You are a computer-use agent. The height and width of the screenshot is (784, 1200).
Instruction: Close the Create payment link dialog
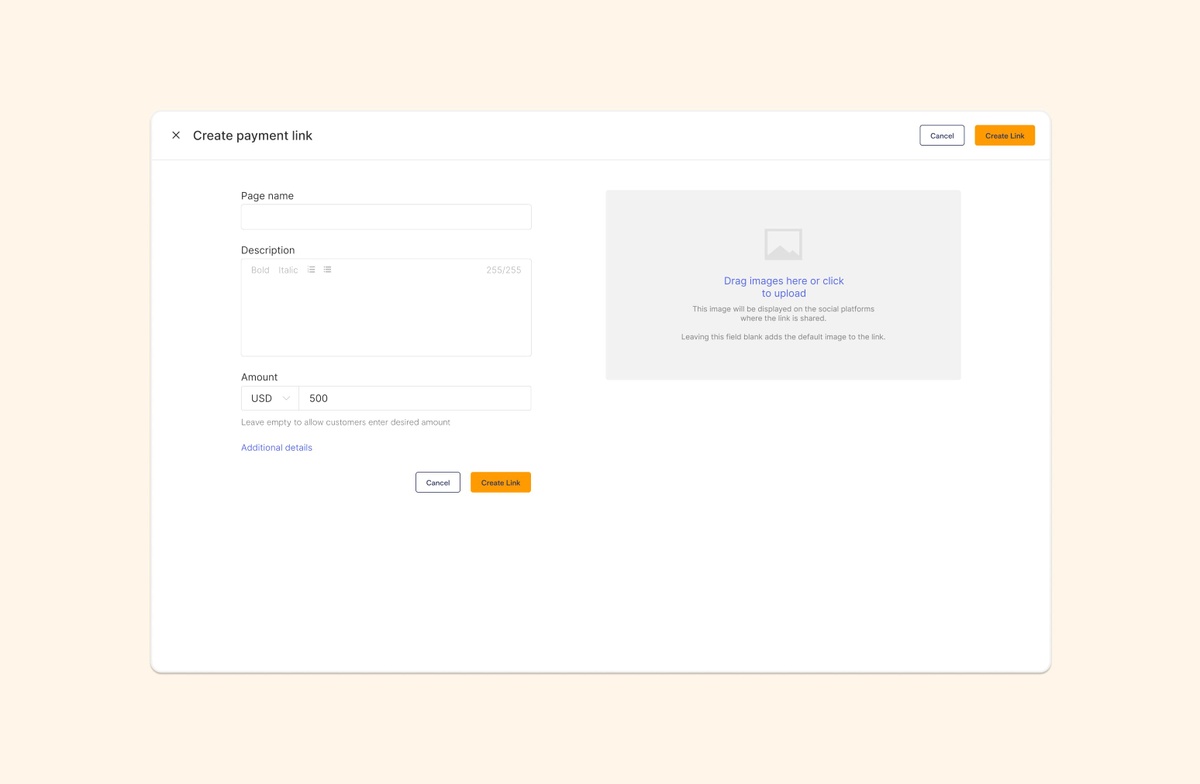[176, 135]
